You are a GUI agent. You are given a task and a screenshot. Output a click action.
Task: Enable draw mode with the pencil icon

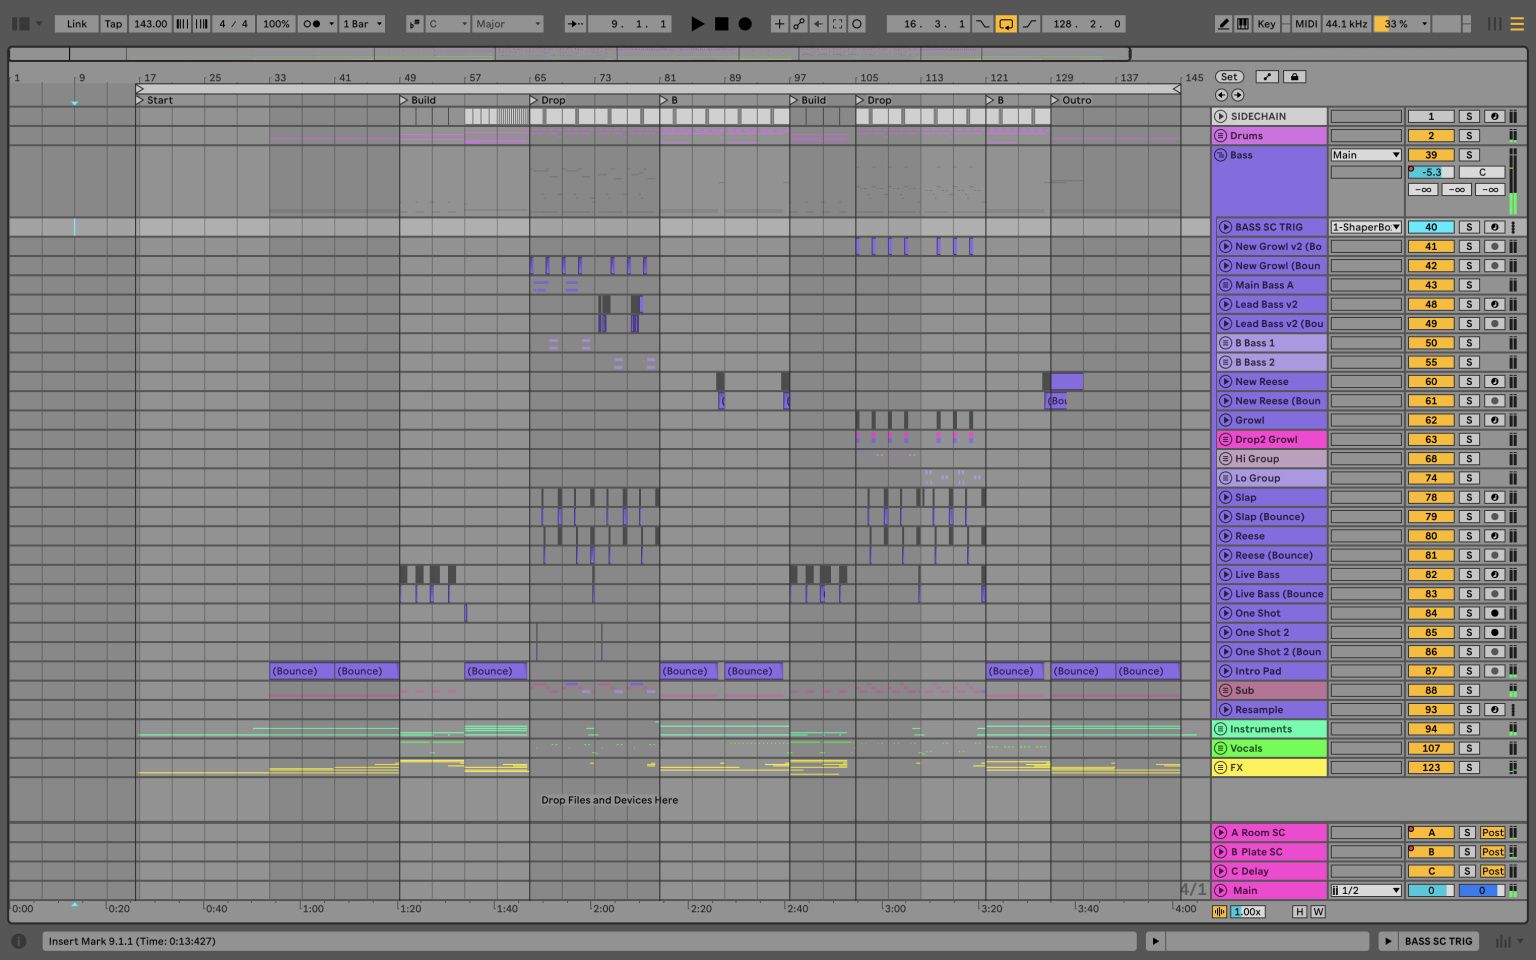1223,23
